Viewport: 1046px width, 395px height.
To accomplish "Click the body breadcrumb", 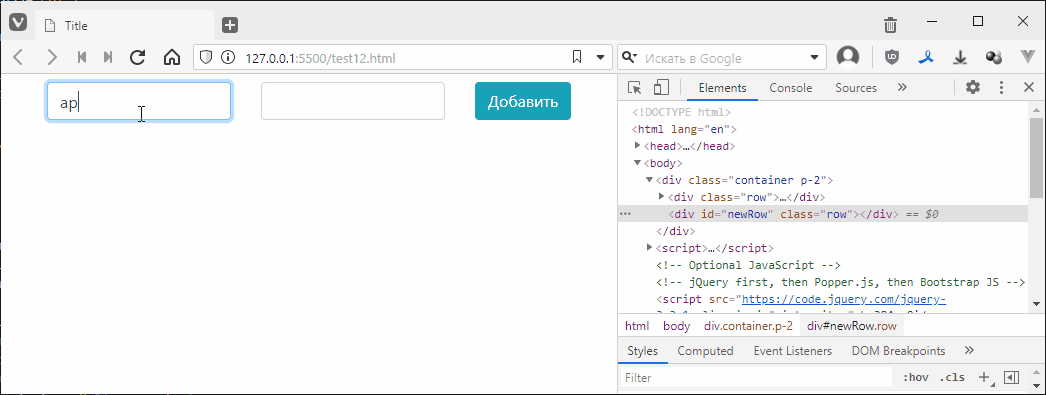I will 676,326.
